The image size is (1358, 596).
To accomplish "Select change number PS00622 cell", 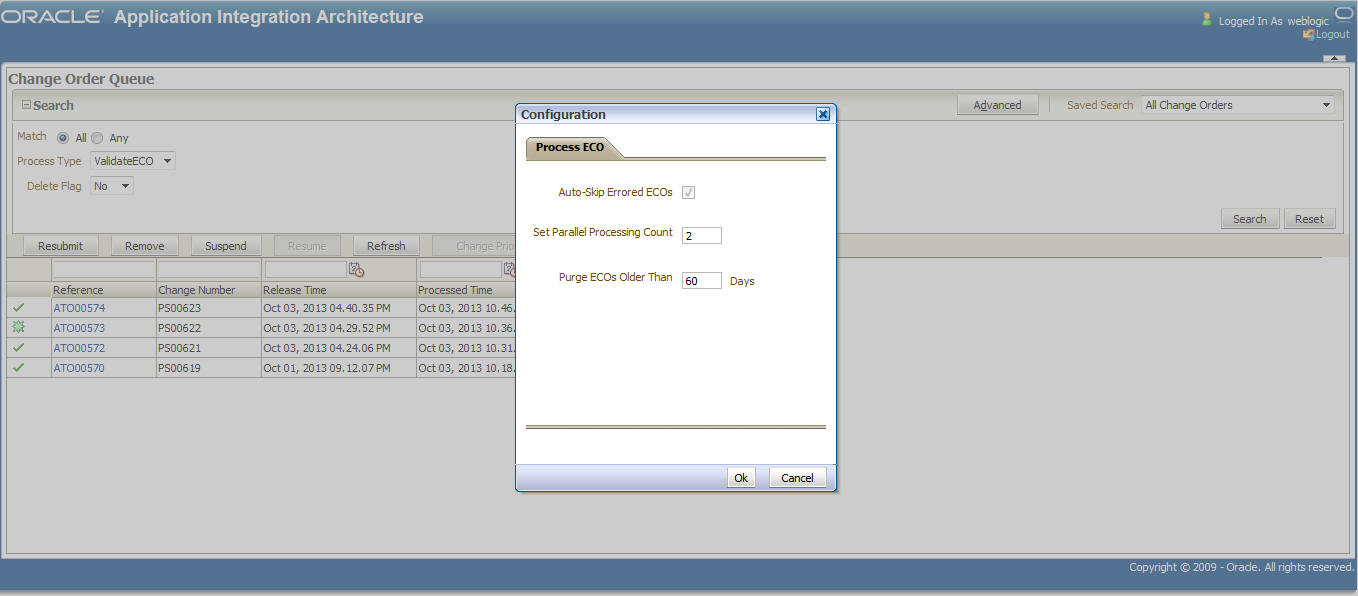I will pyautogui.click(x=208, y=328).
